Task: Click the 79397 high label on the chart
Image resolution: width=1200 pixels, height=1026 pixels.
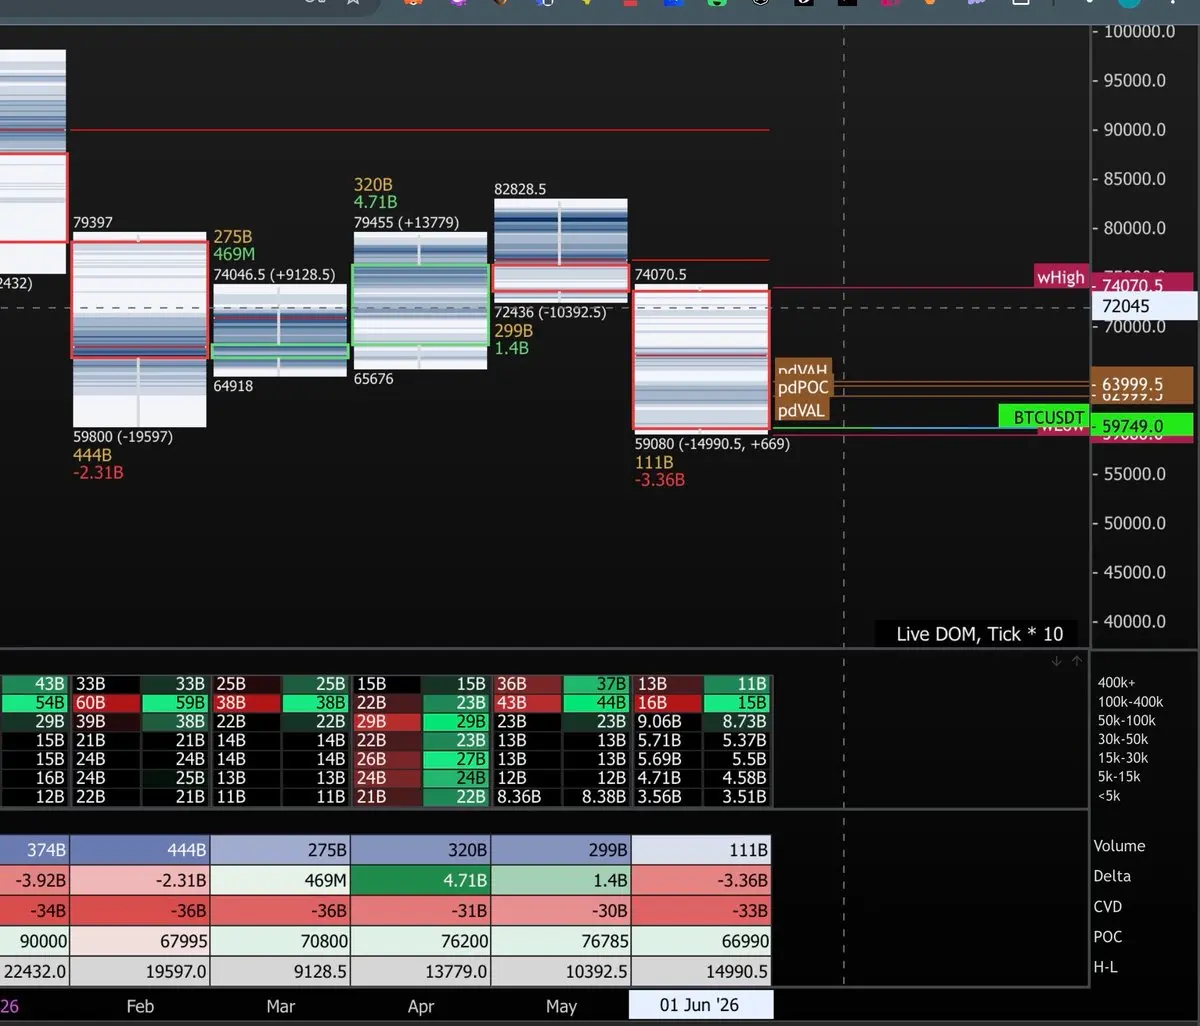Action: 93,222
